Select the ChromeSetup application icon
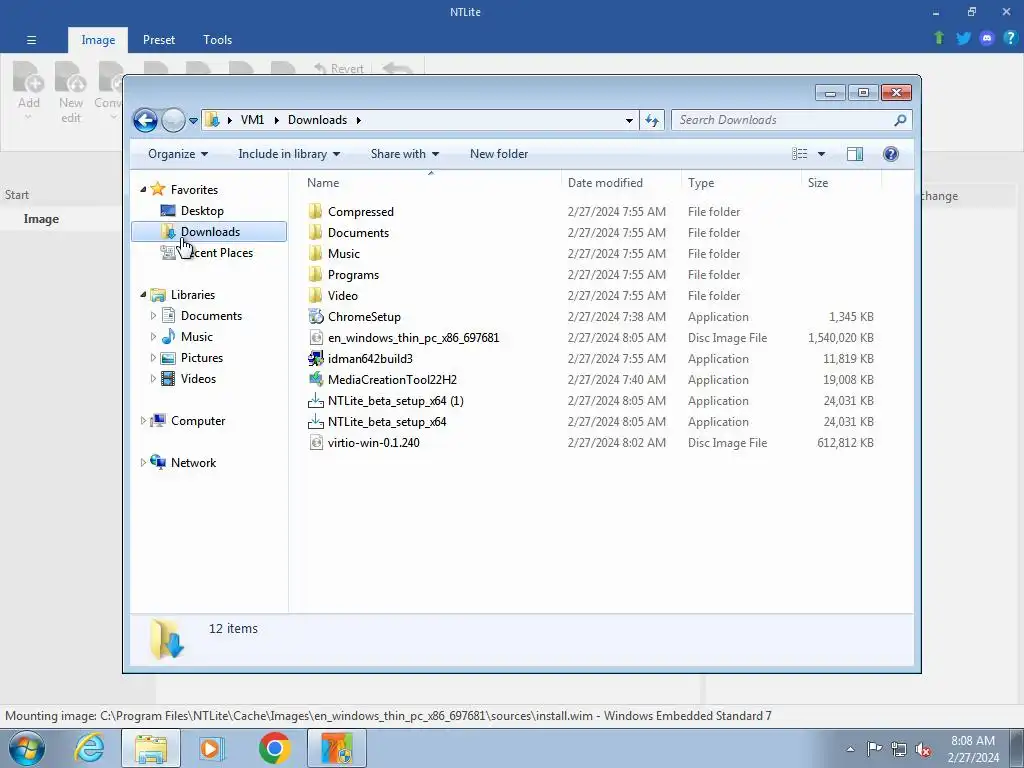 [x=316, y=317]
